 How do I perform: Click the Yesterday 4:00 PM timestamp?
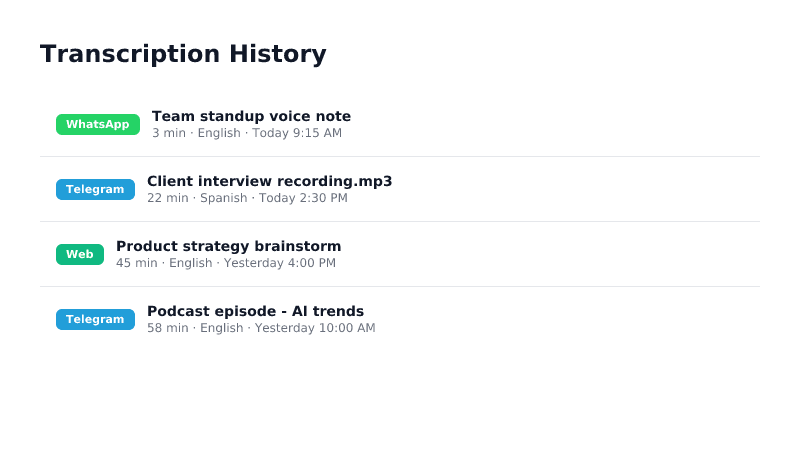point(280,263)
